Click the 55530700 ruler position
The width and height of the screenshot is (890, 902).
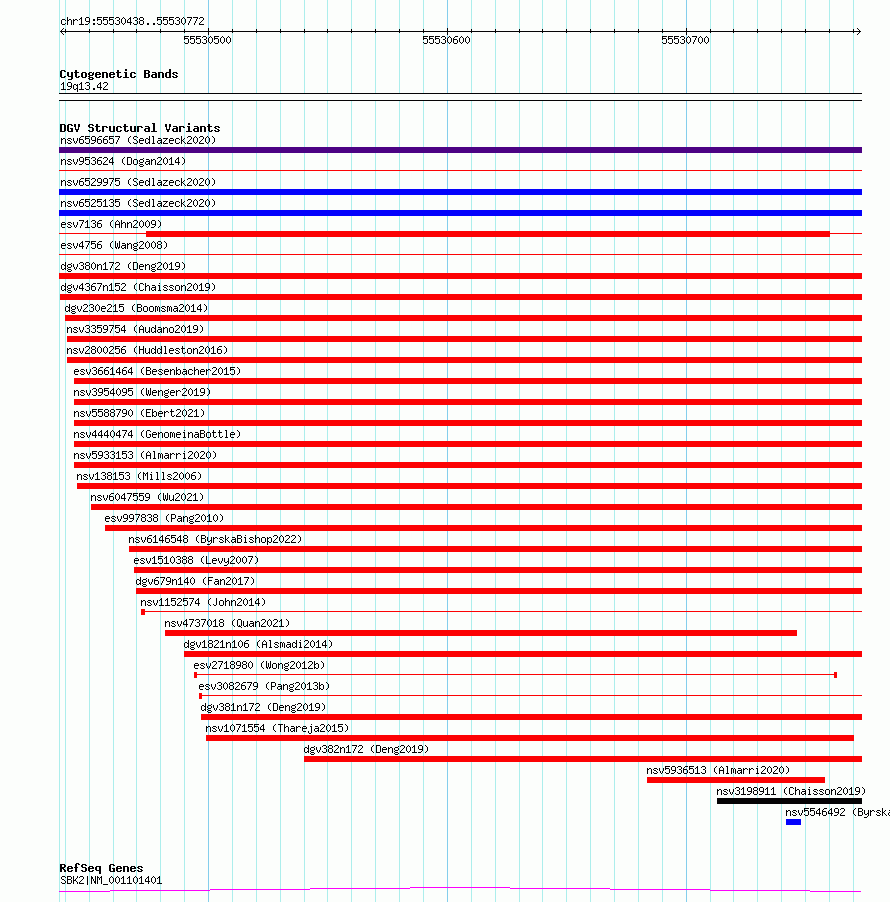pyautogui.click(x=685, y=40)
